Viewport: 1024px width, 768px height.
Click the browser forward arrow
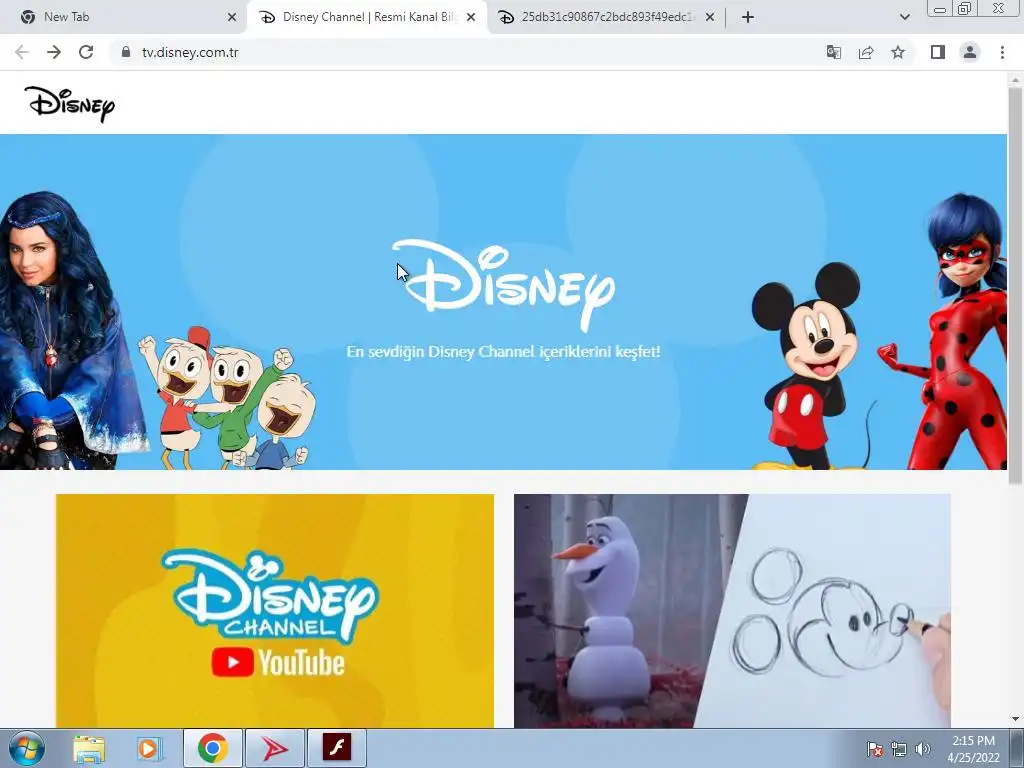coord(54,52)
